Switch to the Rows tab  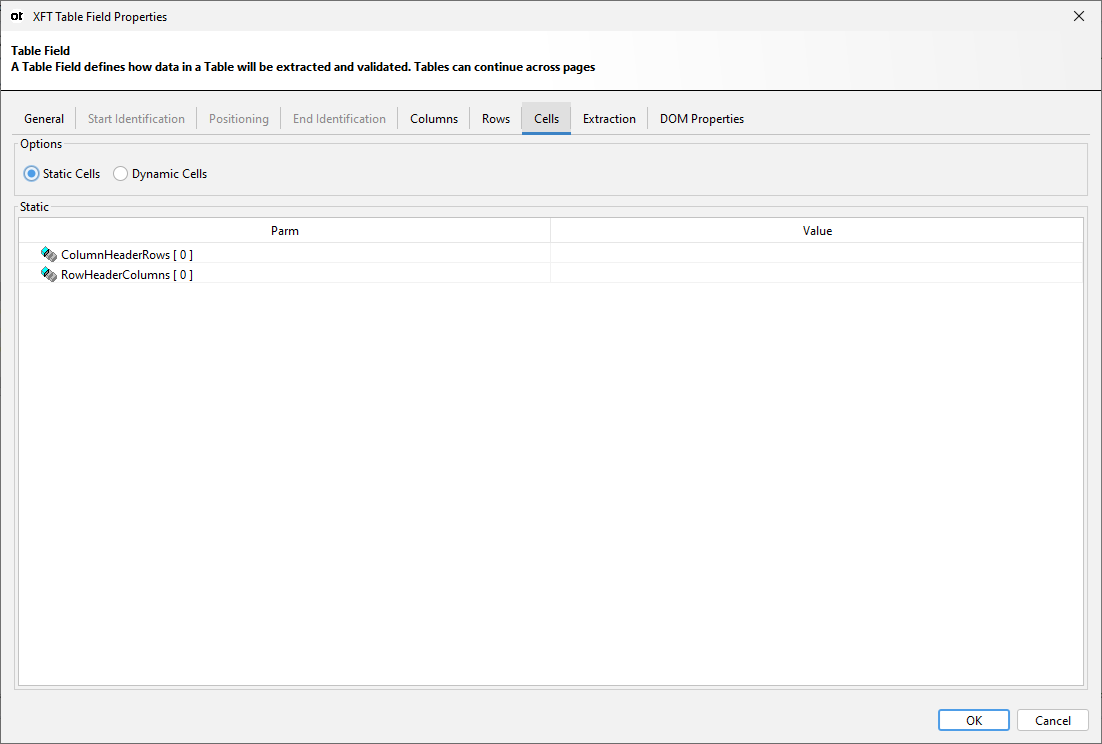point(495,118)
